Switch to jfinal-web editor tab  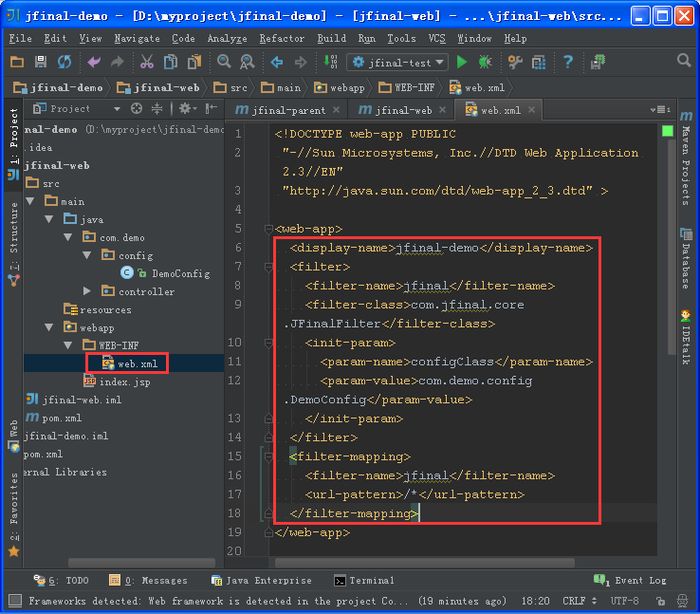(402, 110)
